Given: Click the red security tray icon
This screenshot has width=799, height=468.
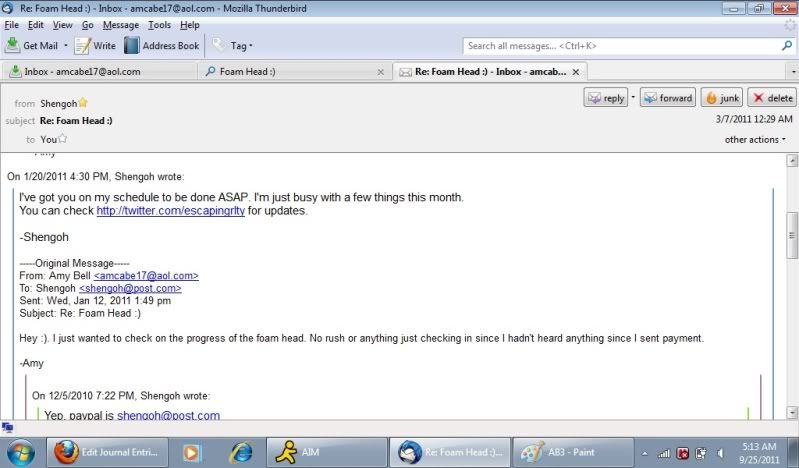Looking at the screenshot, I should point(682,453).
